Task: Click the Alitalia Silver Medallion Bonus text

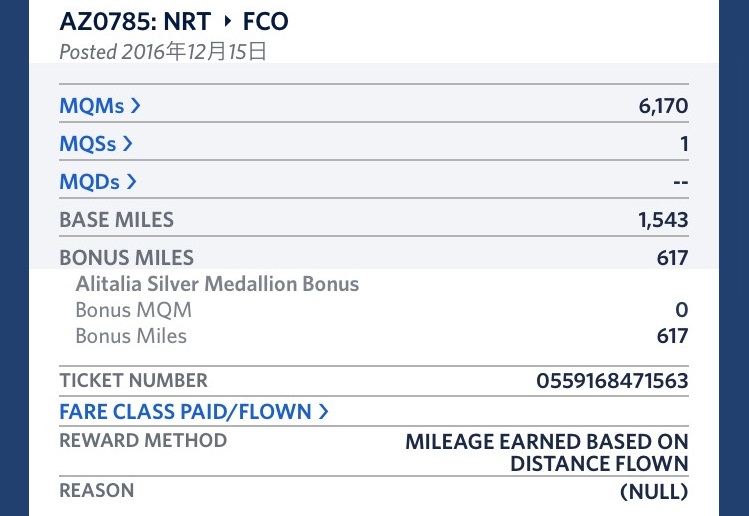Action: 217,284
